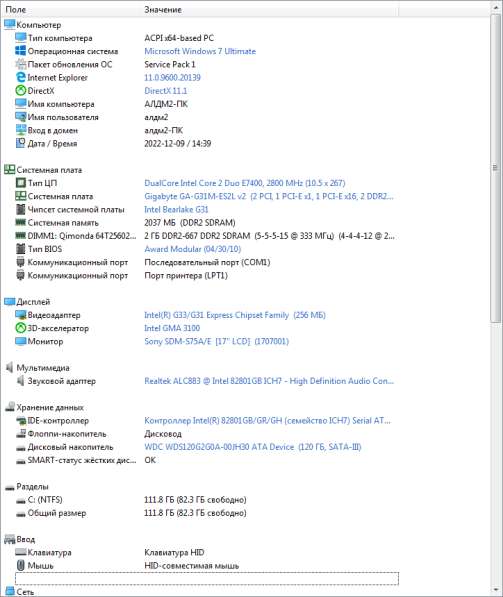Select the ACPI x64-based PC value

[x=179, y=38]
